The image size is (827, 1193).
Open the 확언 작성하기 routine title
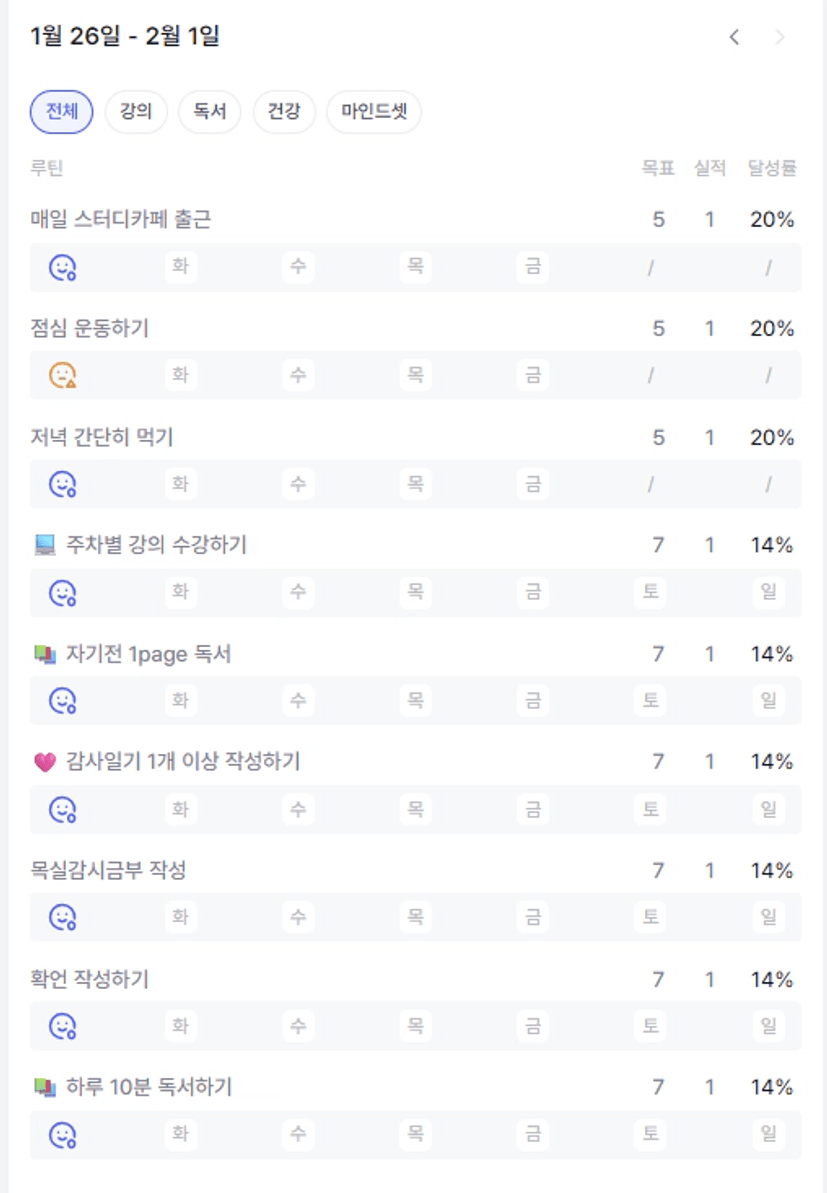tap(90, 979)
